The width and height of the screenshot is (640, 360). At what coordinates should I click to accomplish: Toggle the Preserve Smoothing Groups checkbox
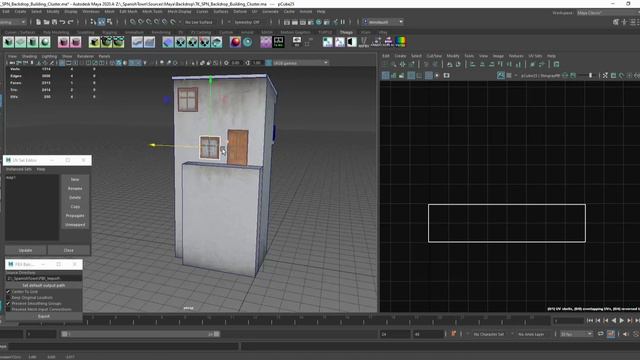coord(8,304)
